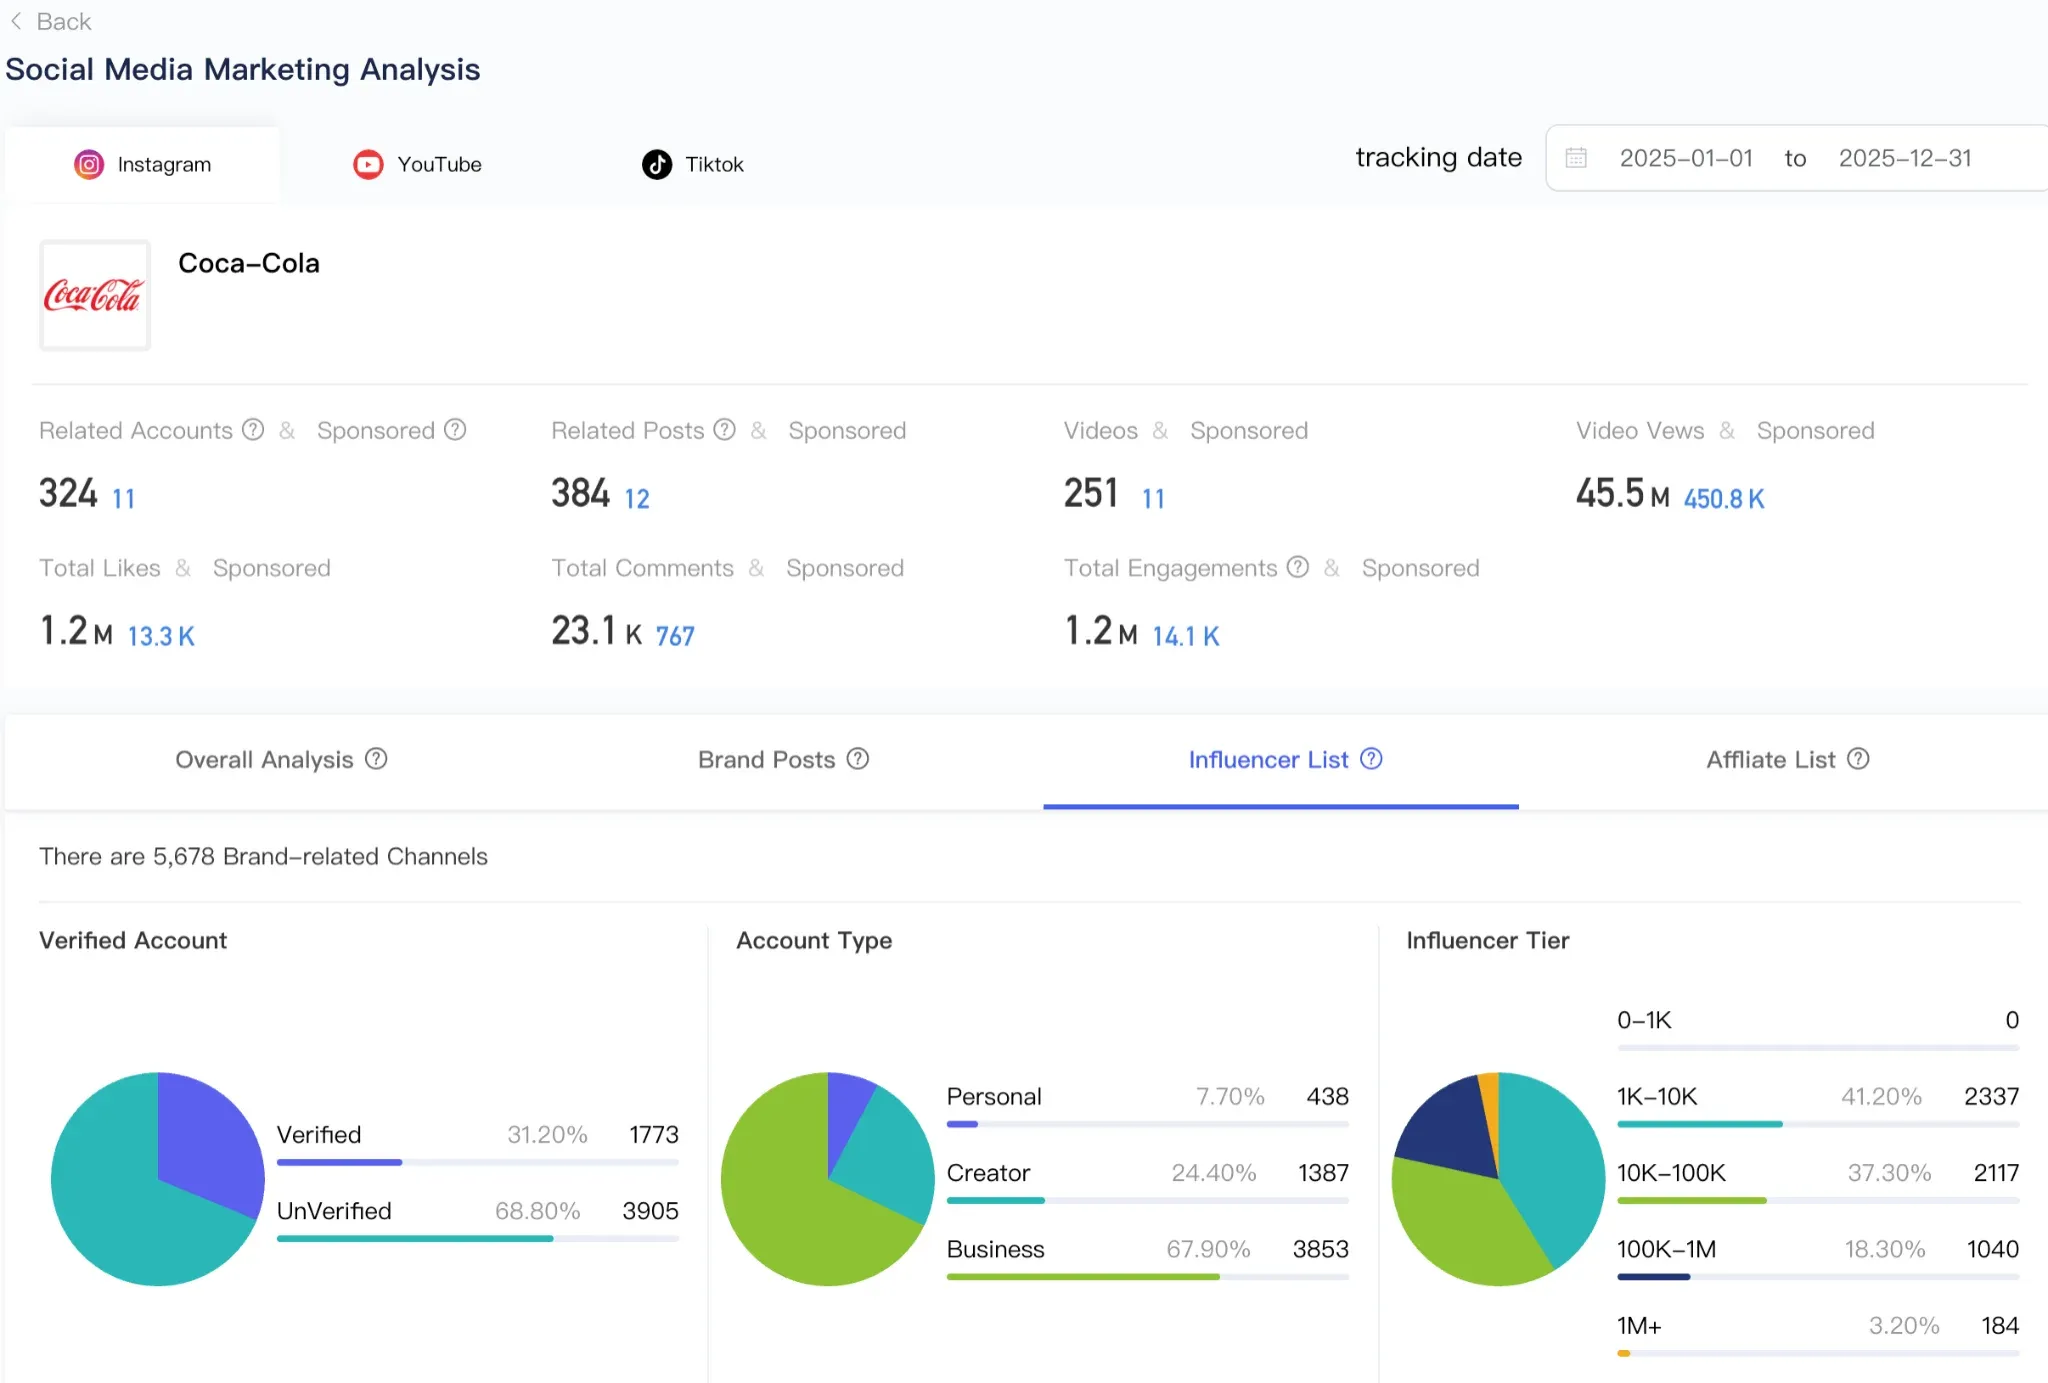Open help icon beside Sponsored under Related Accounts
Viewport: 2048px width, 1383px height.
pos(455,430)
